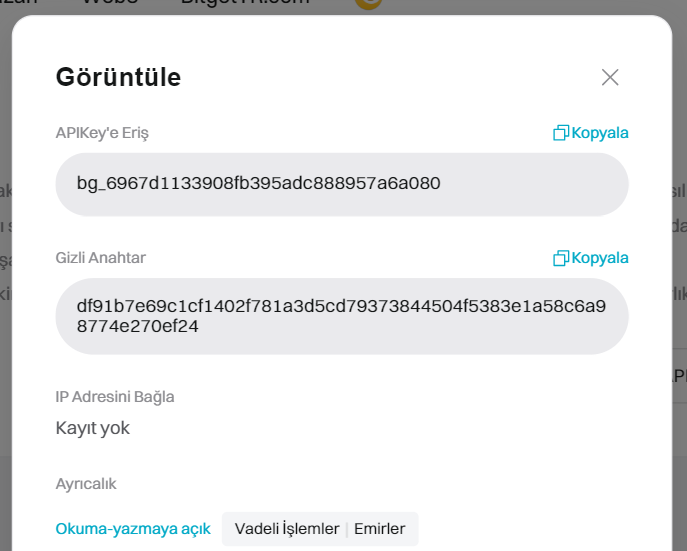
Task: Close the Görüntüle dialog with the X
Action: pos(610,77)
